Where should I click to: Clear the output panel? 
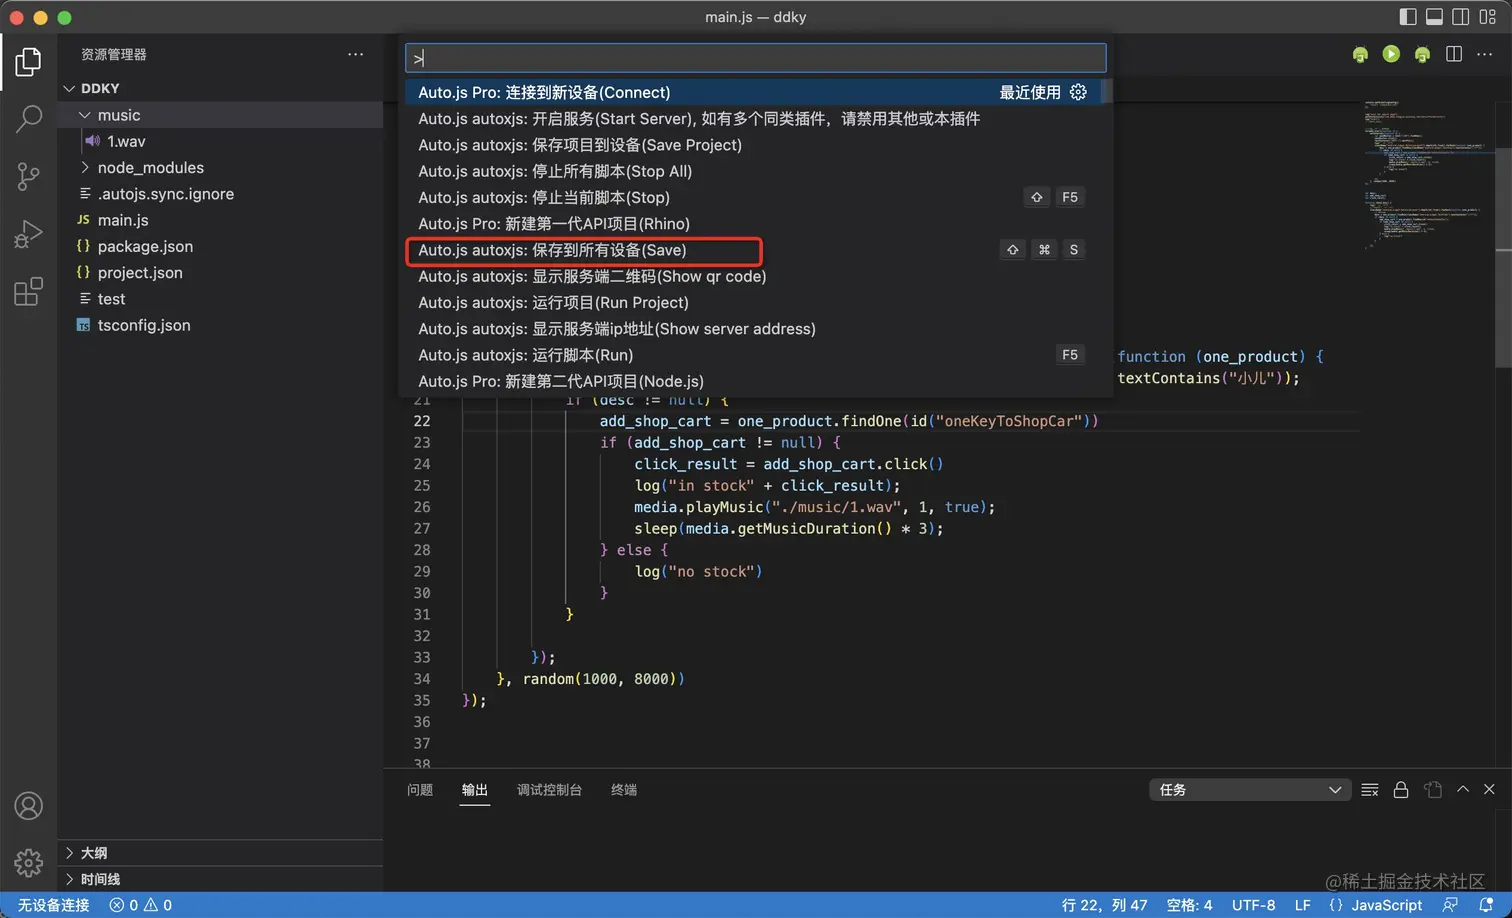pos(1370,790)
